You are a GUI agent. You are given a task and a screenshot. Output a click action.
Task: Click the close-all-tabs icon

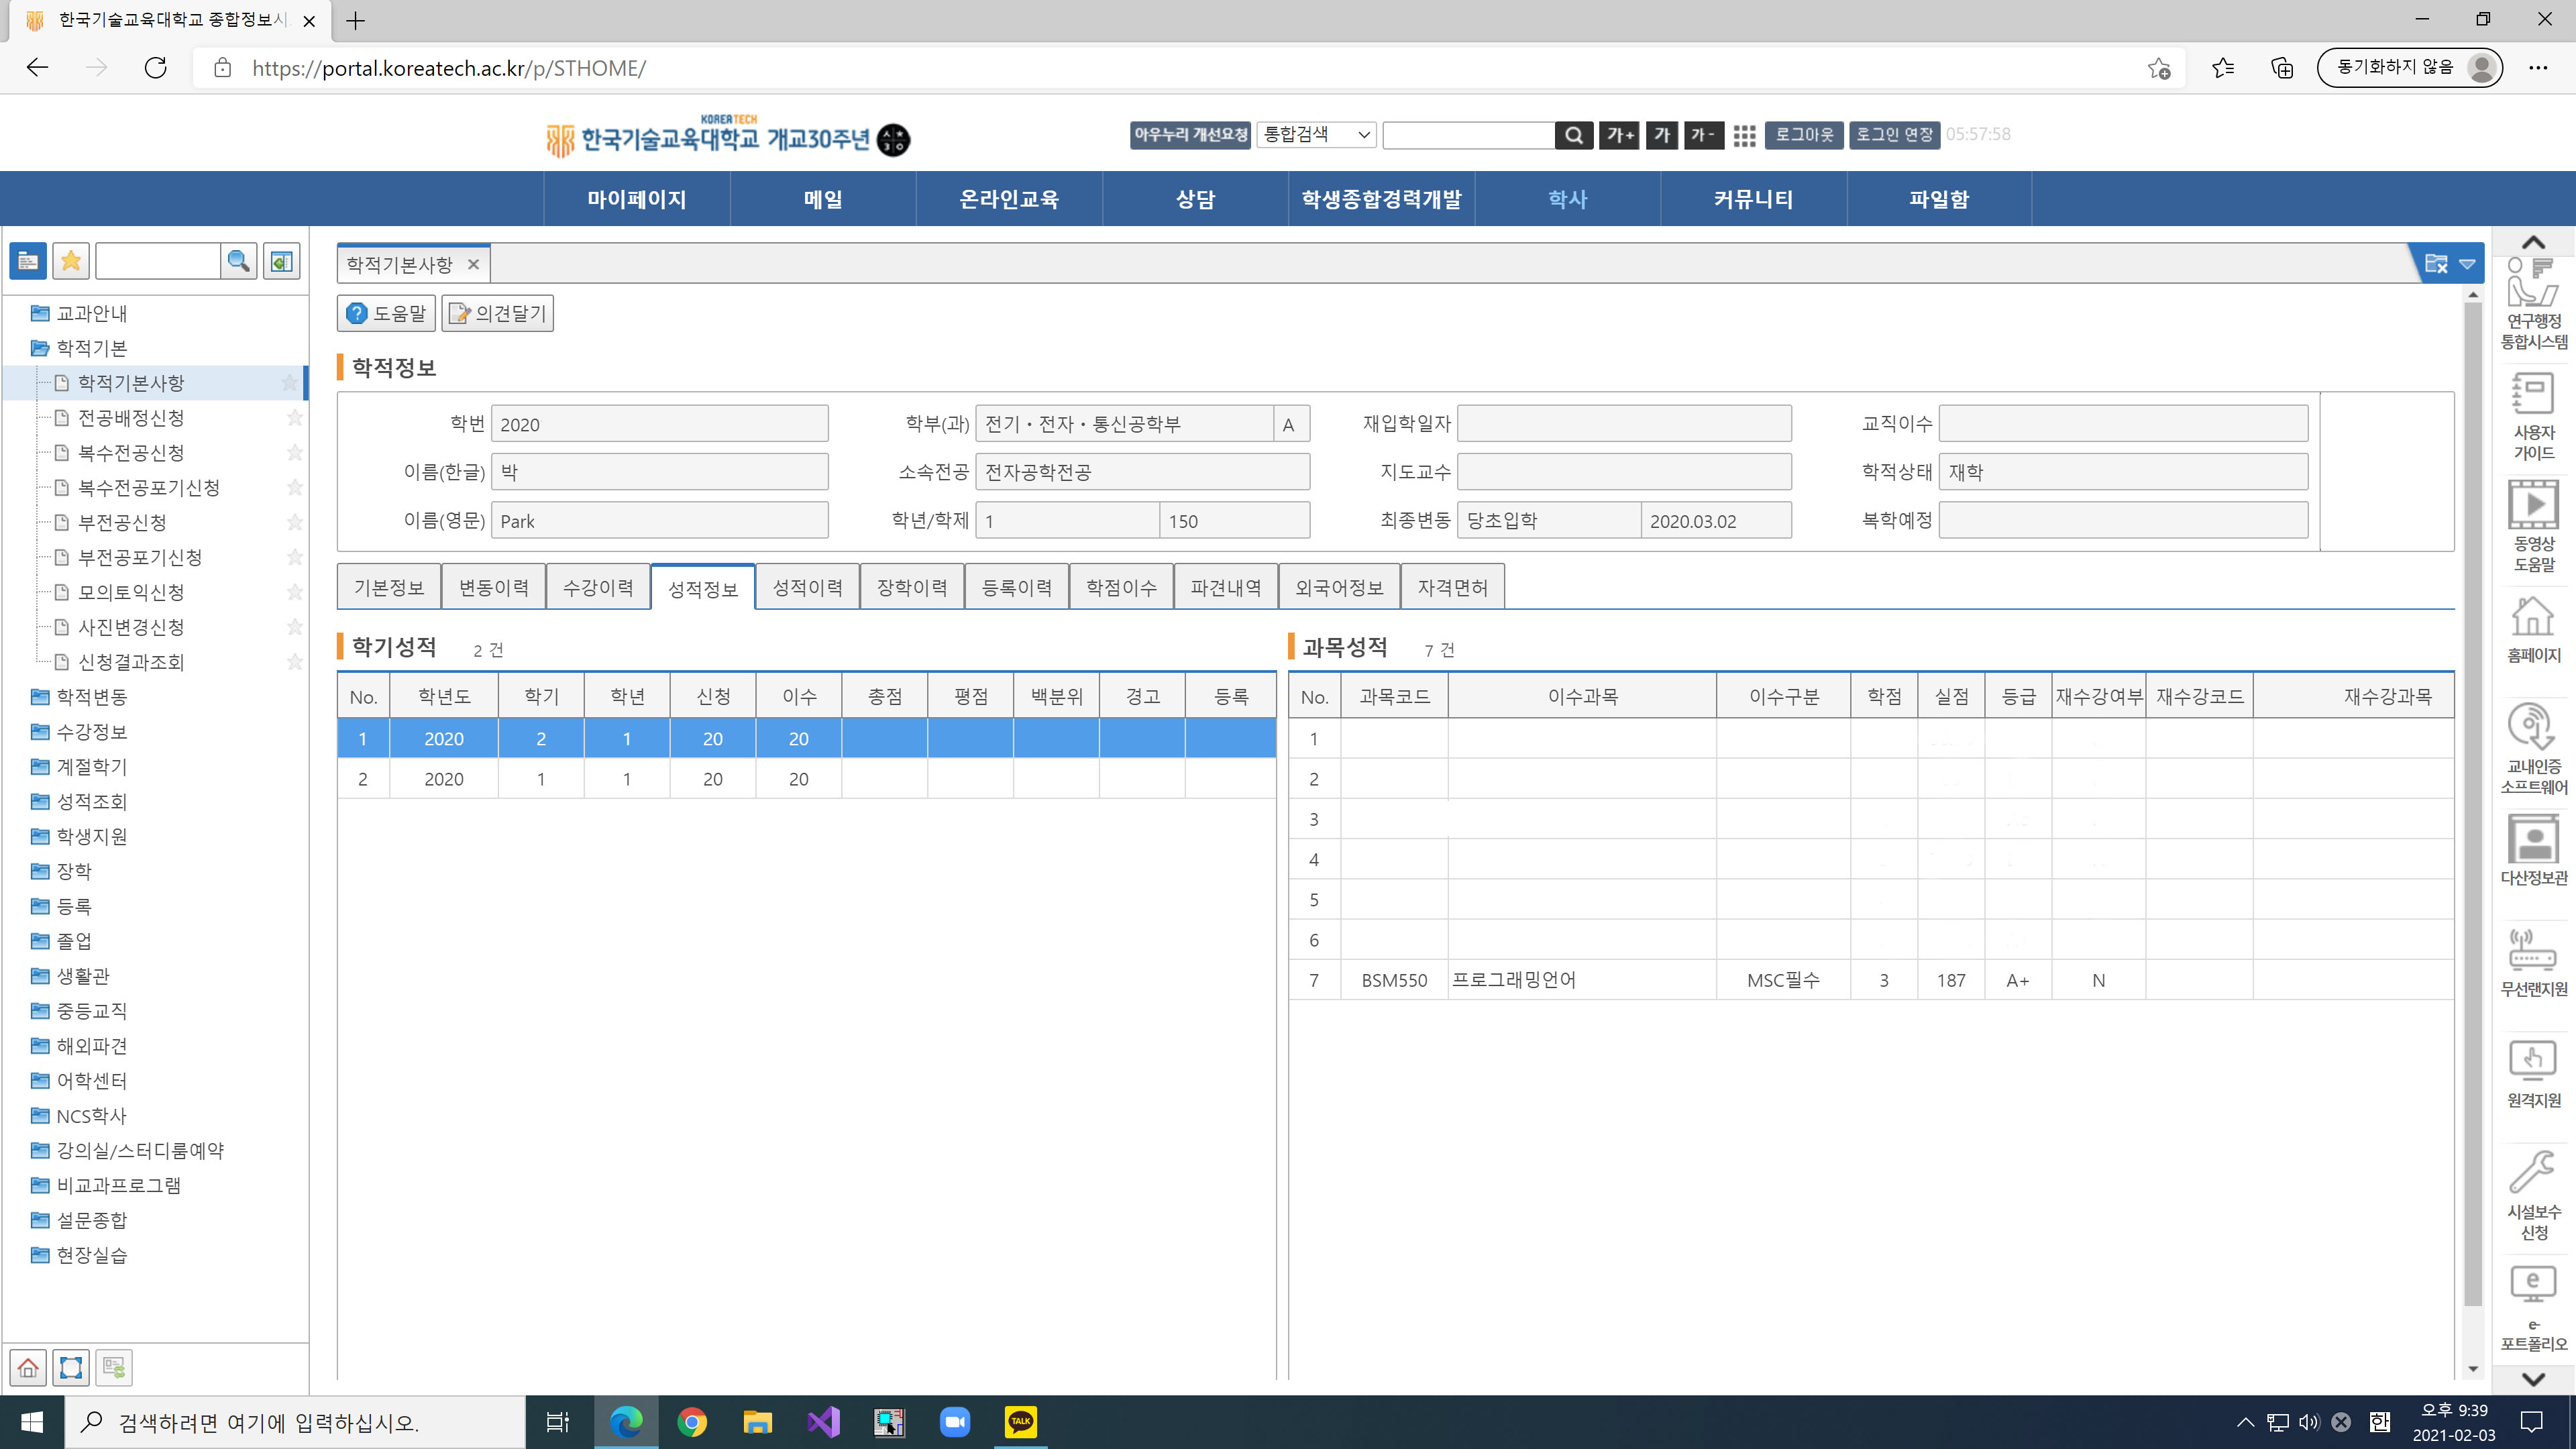pos(2436,264)
